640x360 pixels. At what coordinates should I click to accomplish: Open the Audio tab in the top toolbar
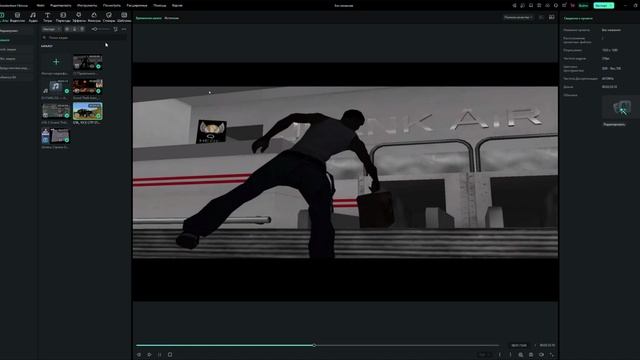[33, 17]
